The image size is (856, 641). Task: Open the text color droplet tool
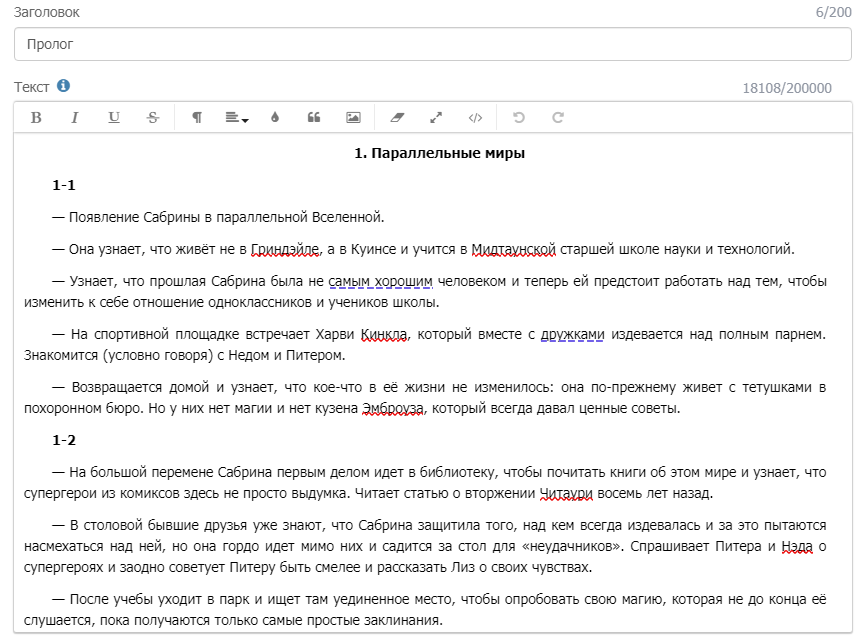click(275, 117)
